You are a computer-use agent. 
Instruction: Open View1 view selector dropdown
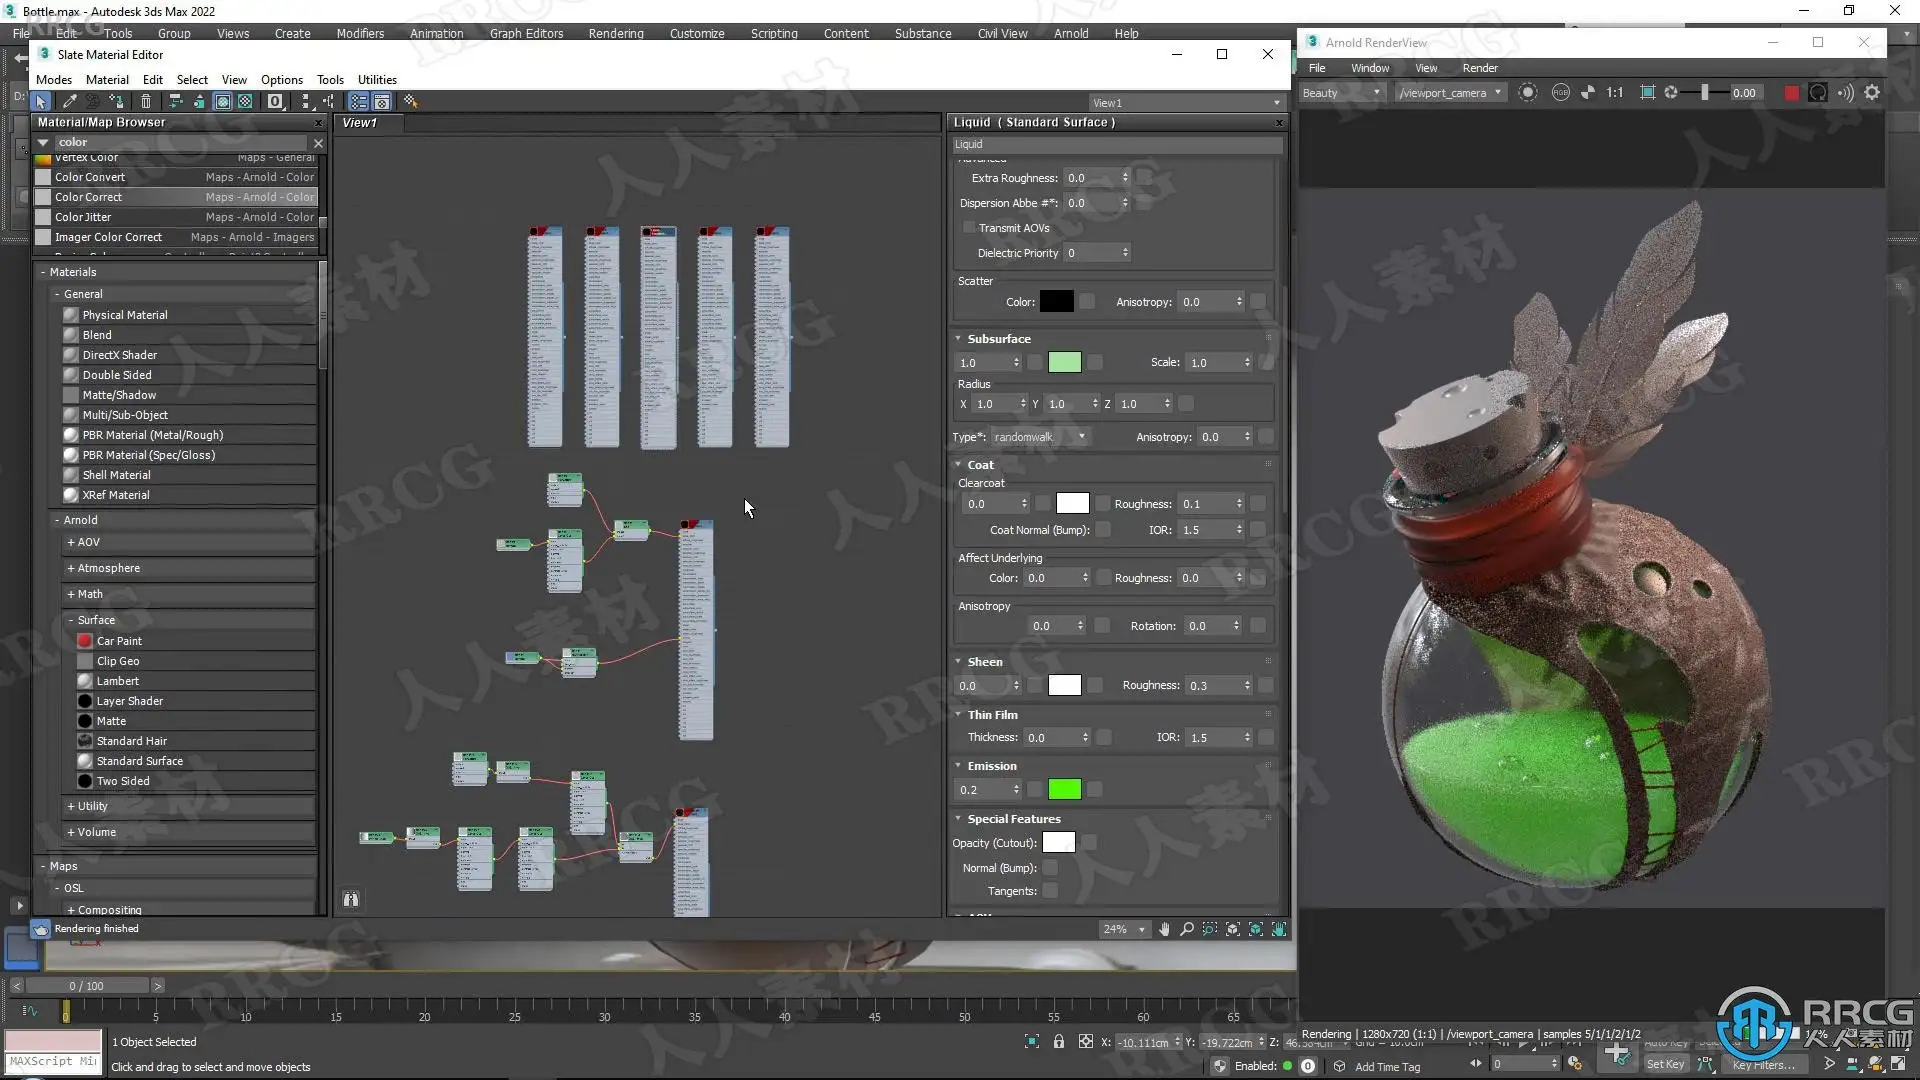point(1186,103)
